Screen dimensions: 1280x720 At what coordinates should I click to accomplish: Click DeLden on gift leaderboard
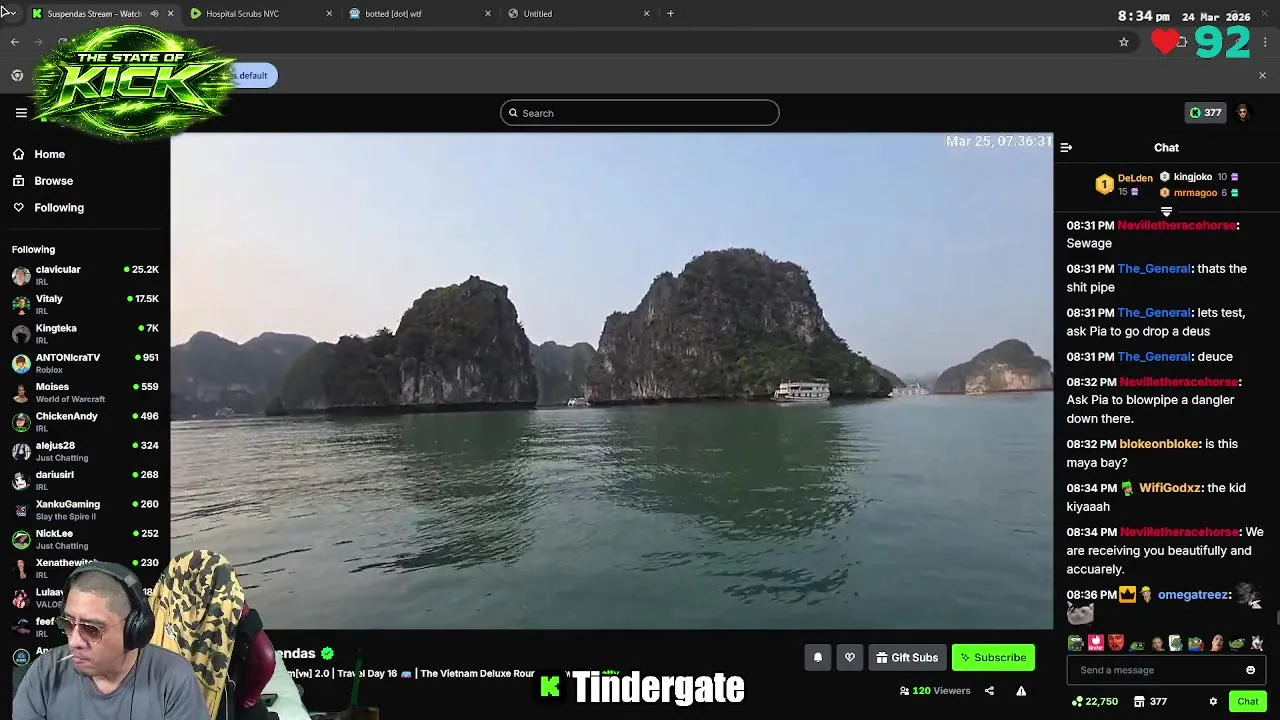[x=1135, y=178]
